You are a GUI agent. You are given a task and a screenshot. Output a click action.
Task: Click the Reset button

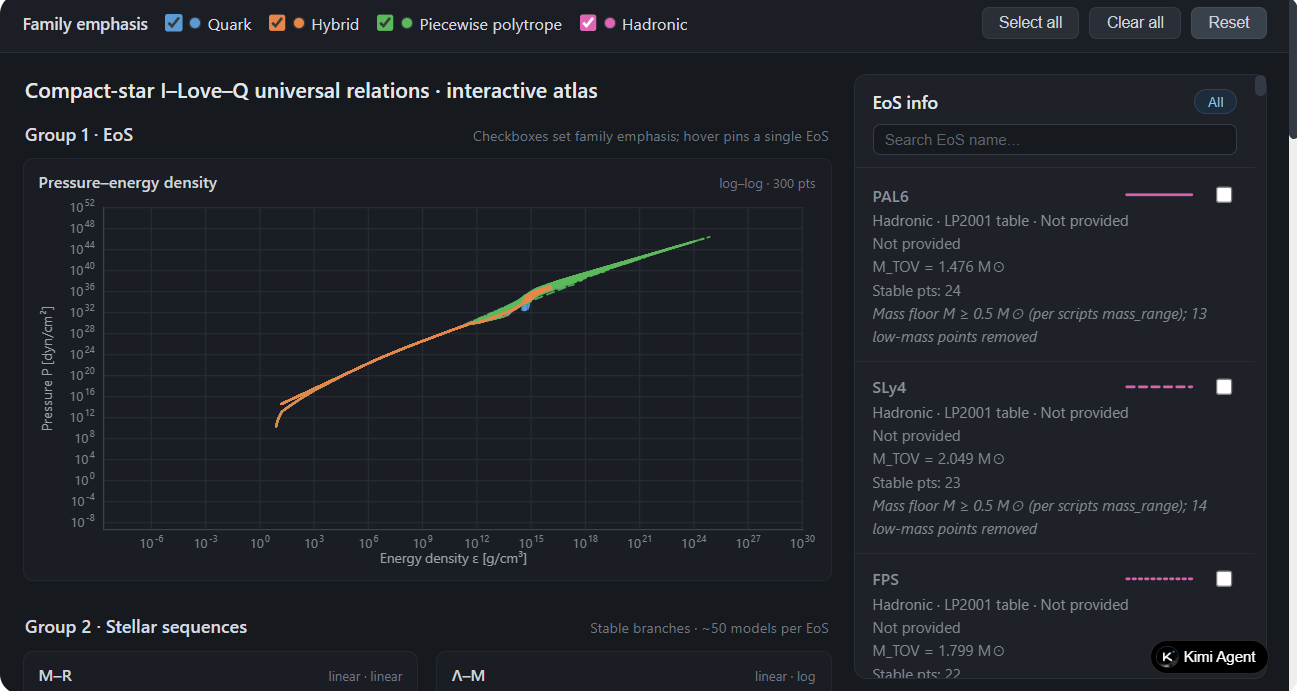pyautogui.click(x=1229, y=23)
